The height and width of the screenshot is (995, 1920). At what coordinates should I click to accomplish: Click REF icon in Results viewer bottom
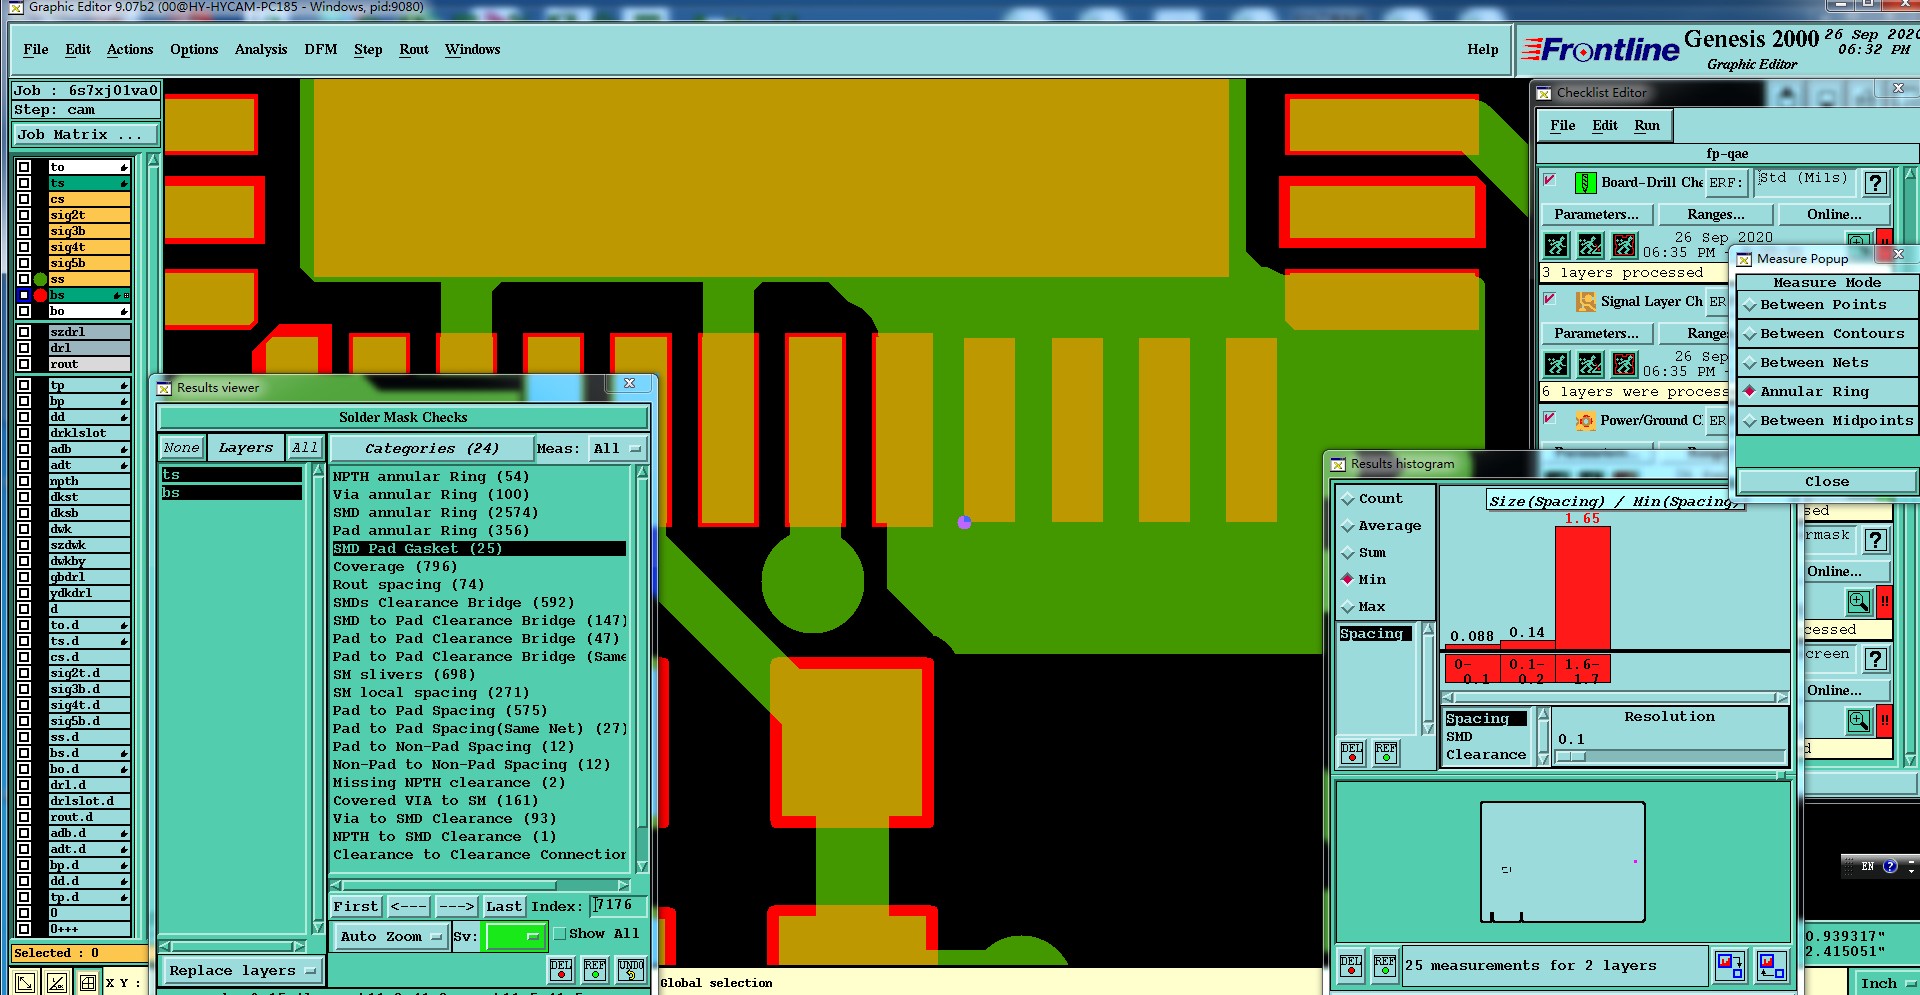click(595, 969)
